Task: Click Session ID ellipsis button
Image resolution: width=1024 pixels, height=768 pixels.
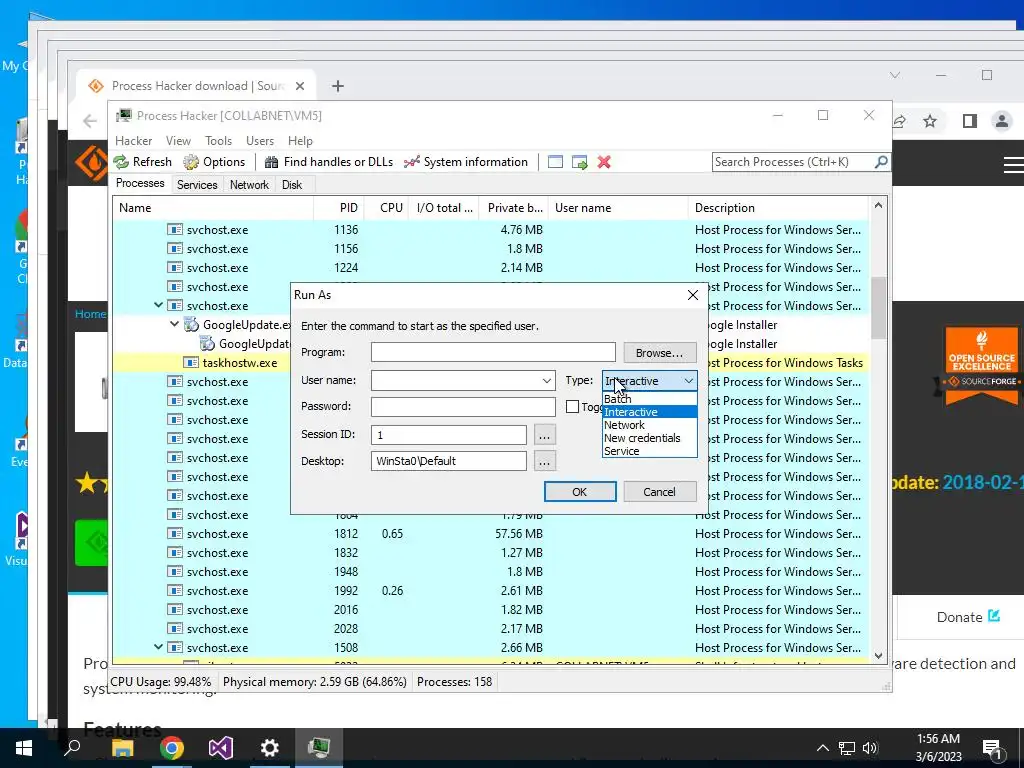Action: [x=545, y=434]
